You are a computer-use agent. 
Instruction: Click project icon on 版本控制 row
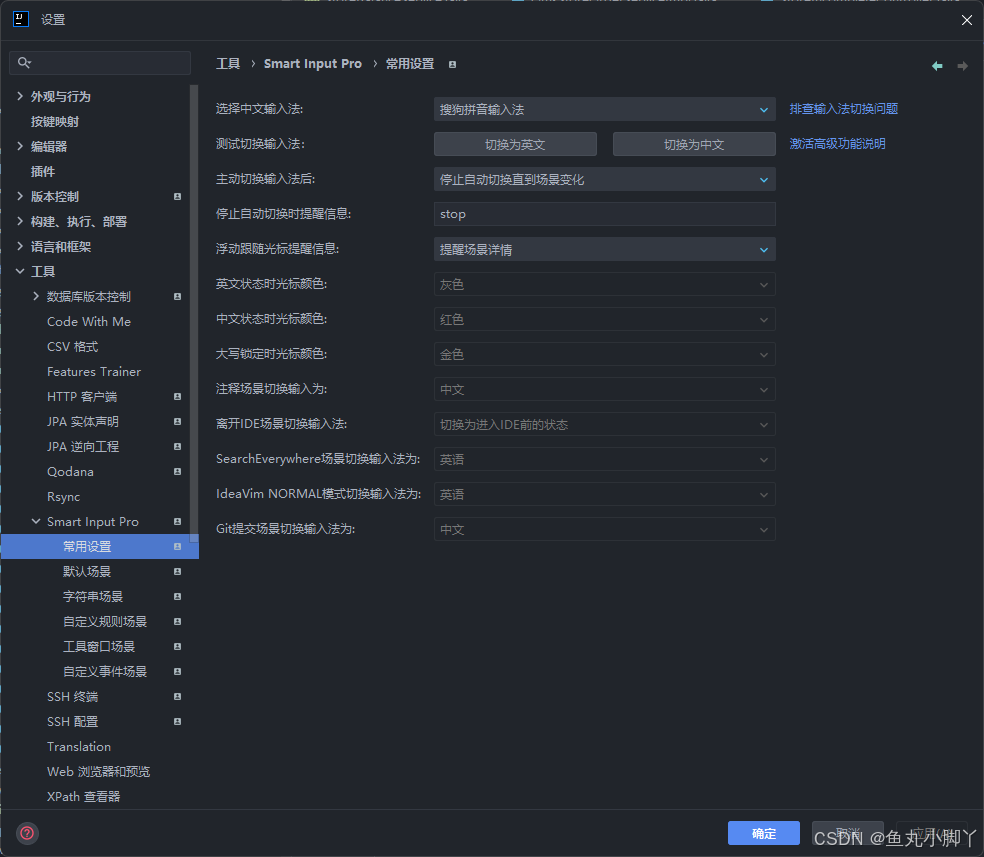point(178,196)
